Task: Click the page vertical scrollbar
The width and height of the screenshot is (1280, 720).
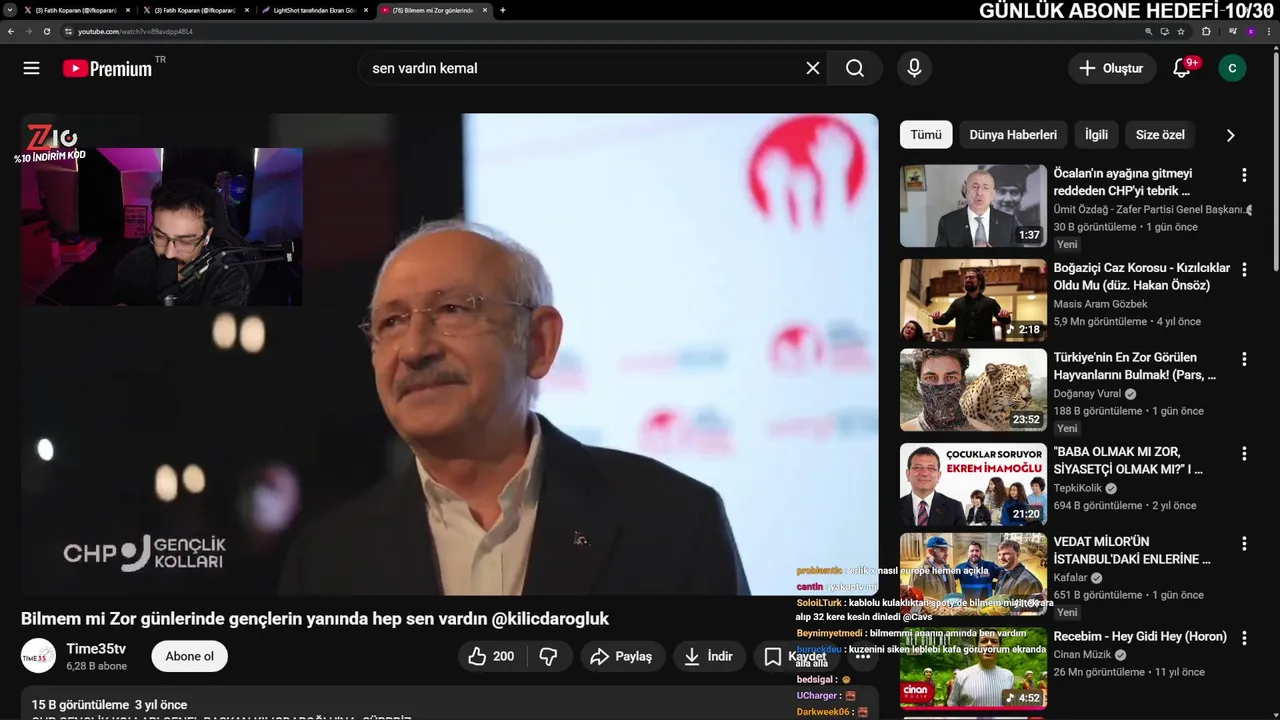Action: (1275, 160)
